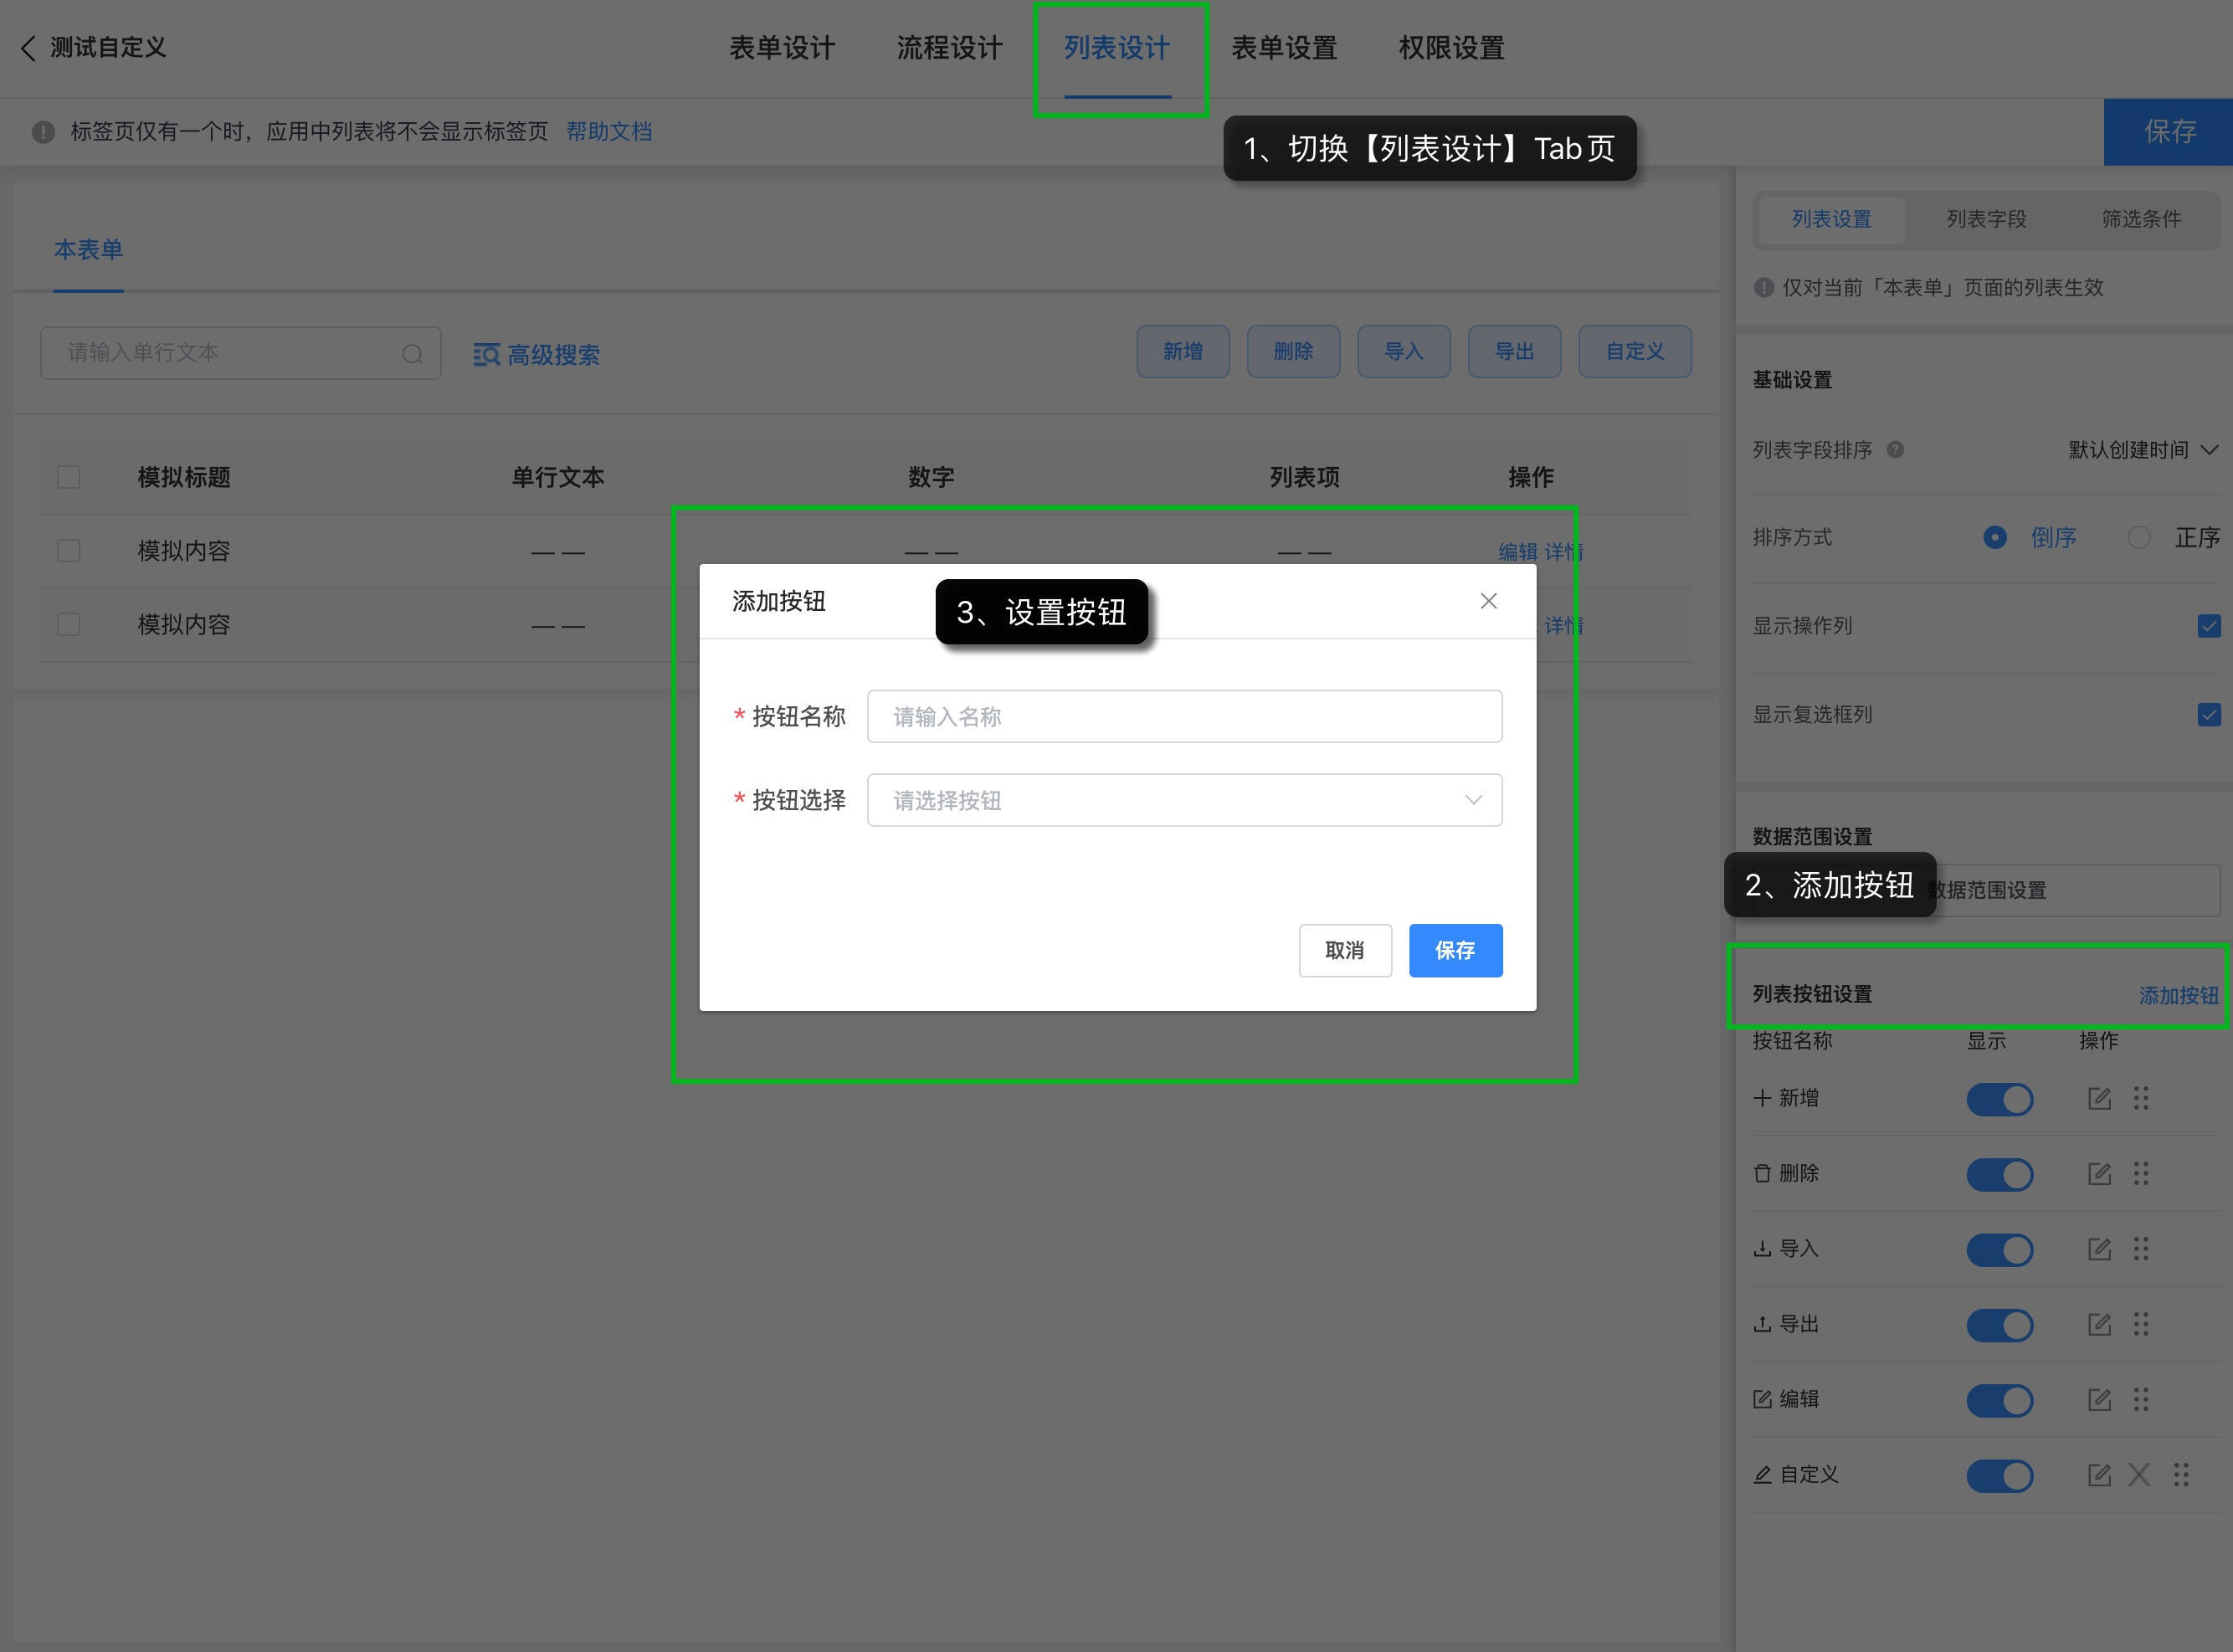Click the drag handle for 删除 row
The width and height of the screenshot is (2233, 1652).
[2141, 1174]
